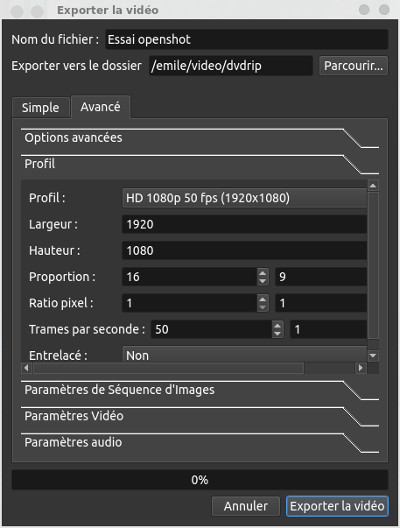The height and width of the screenshot is (528, 400).
Task: Click the scroll up arrow in Profil panel
Action: 373,186
